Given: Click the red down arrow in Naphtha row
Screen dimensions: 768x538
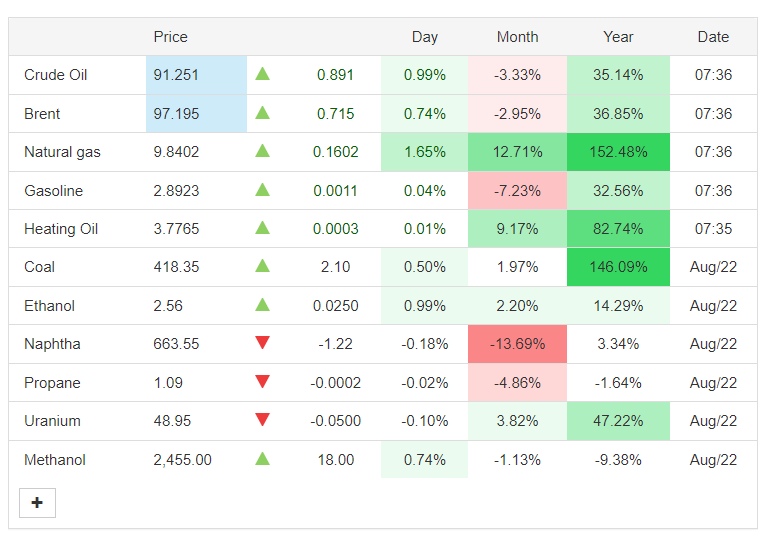Looking at the screenshot, I should [263, 342].
